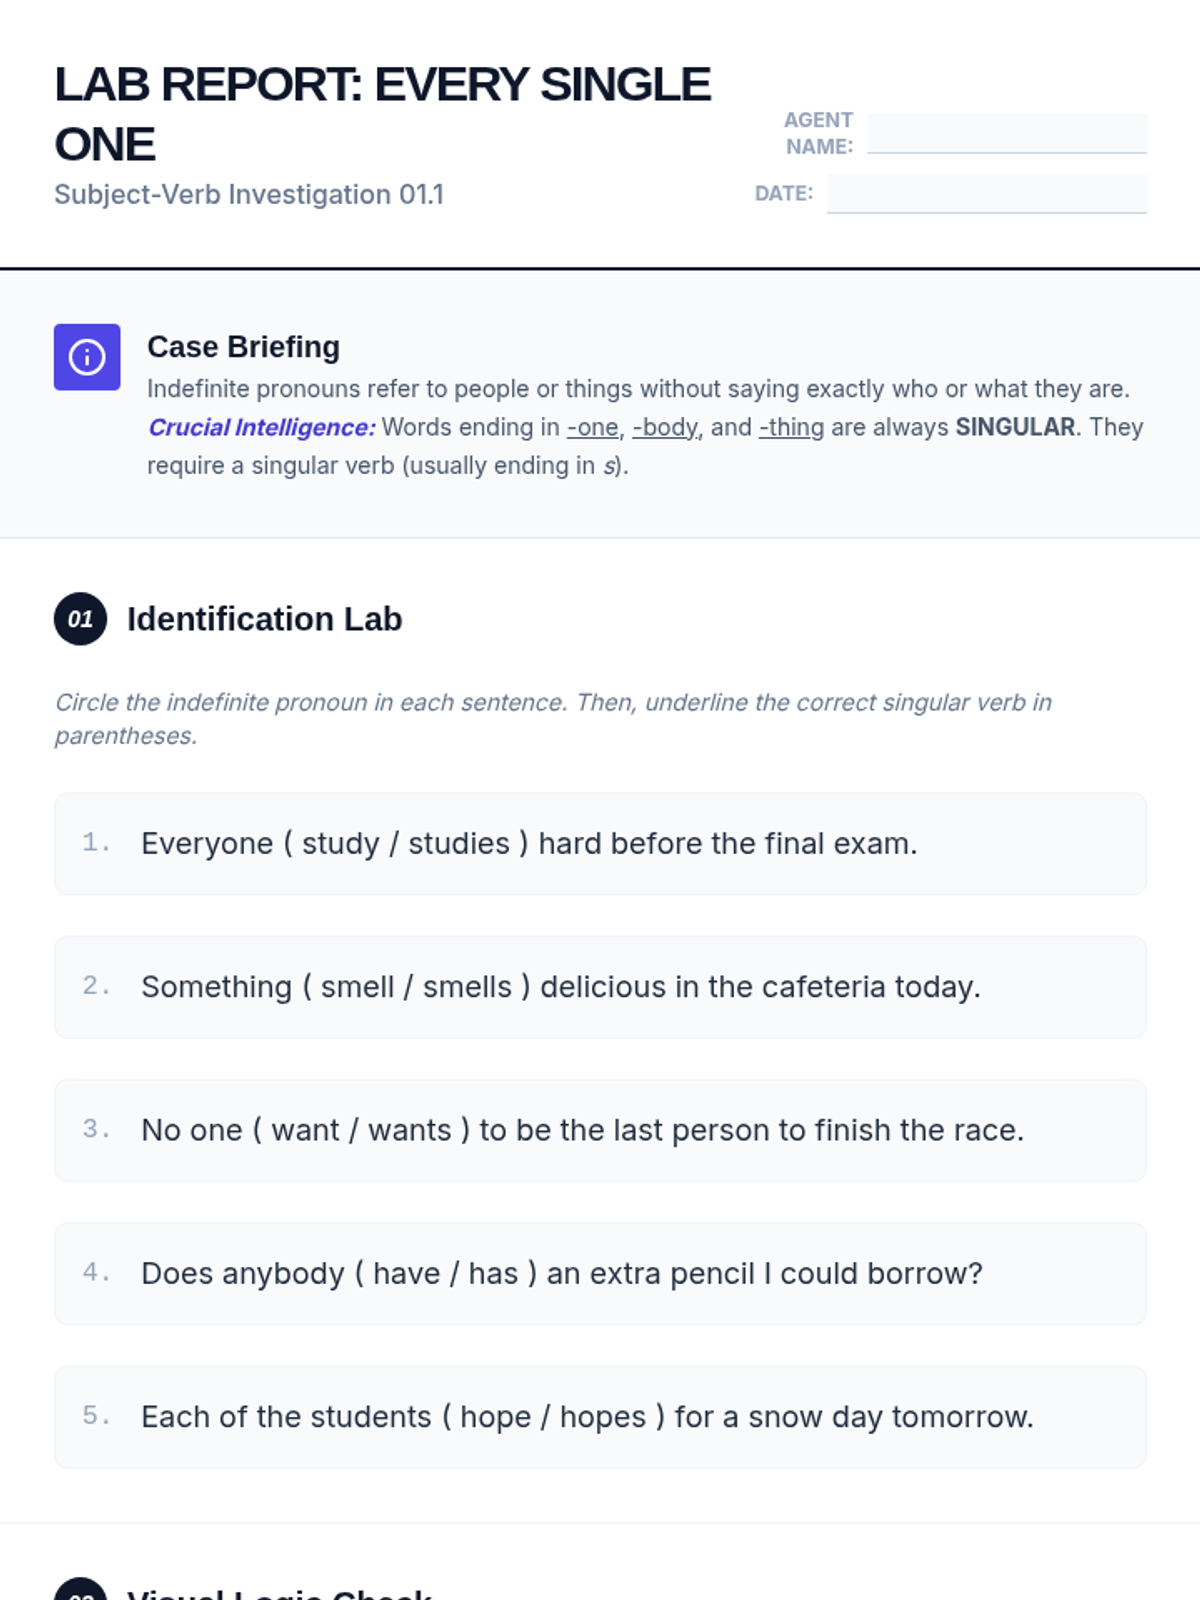Click the word 'has' in sentence 4

493,1274
